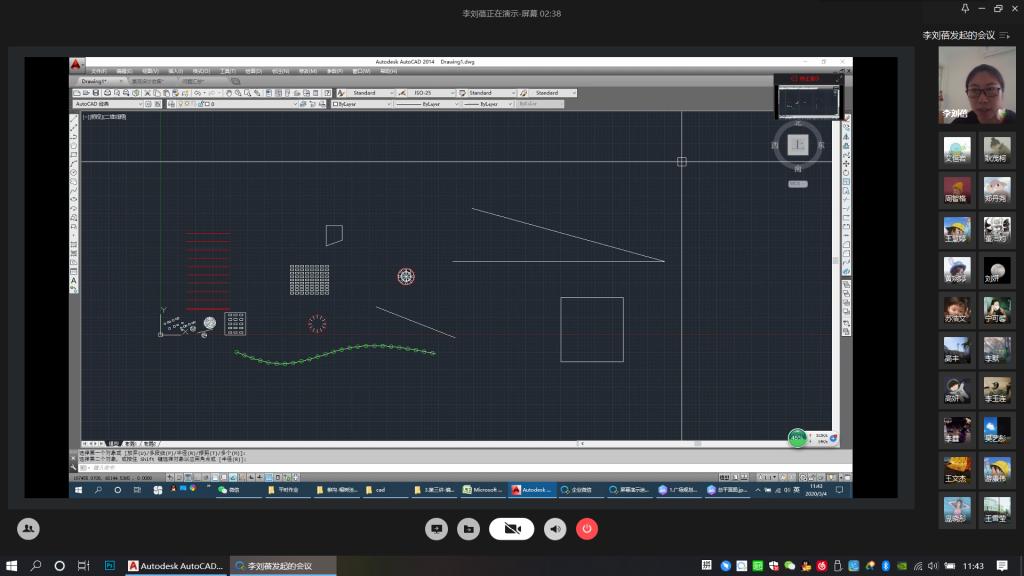Image resolution: width=1024 pixels, height=576 pixels.
Task: Click Microsoft Excel button in shared taskbar
Action: [483, 490]
